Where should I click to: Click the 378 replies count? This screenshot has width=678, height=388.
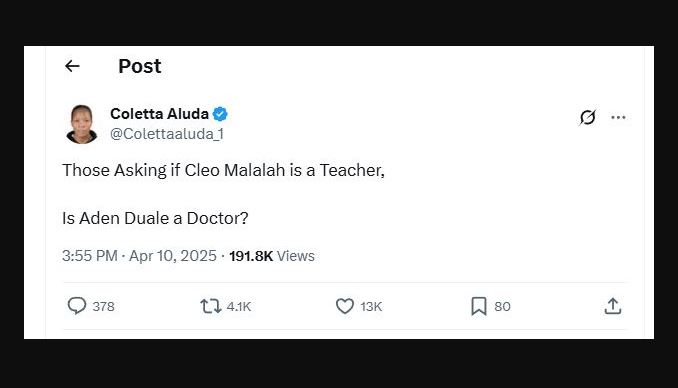click(103, 306)
